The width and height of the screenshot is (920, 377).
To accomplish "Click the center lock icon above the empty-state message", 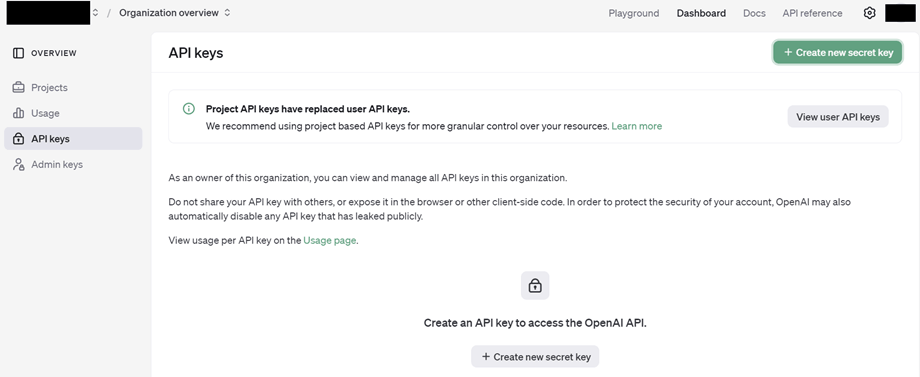I will pos(535,286).
